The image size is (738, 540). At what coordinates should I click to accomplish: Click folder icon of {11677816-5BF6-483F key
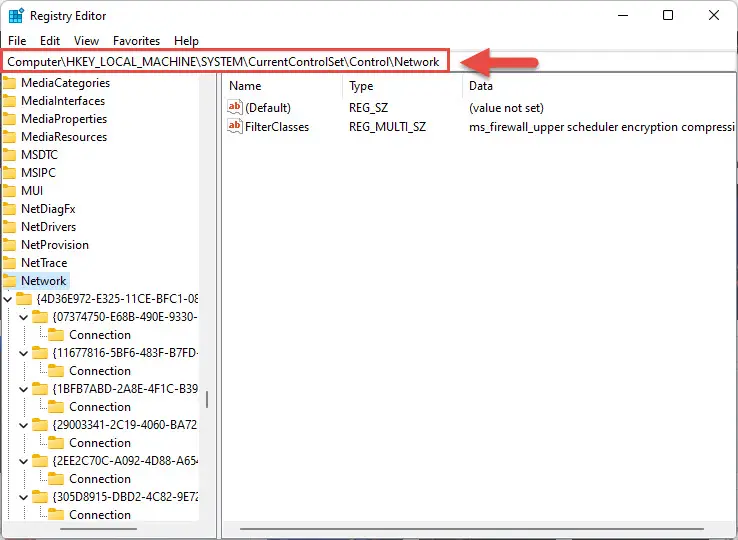(40, 353)
